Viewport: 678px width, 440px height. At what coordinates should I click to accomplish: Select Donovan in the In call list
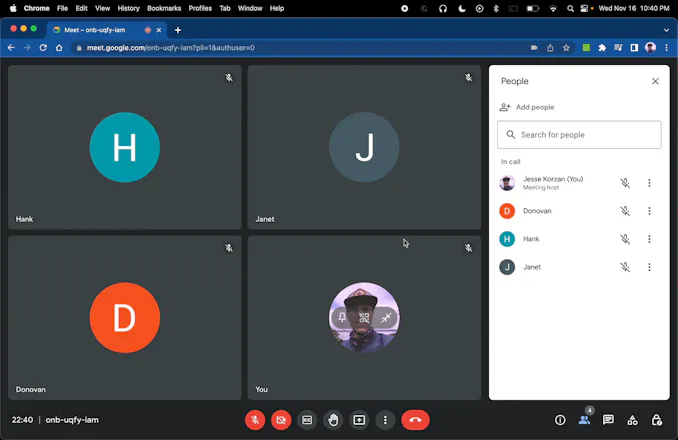pyautogui.click(x=579, y=211)
